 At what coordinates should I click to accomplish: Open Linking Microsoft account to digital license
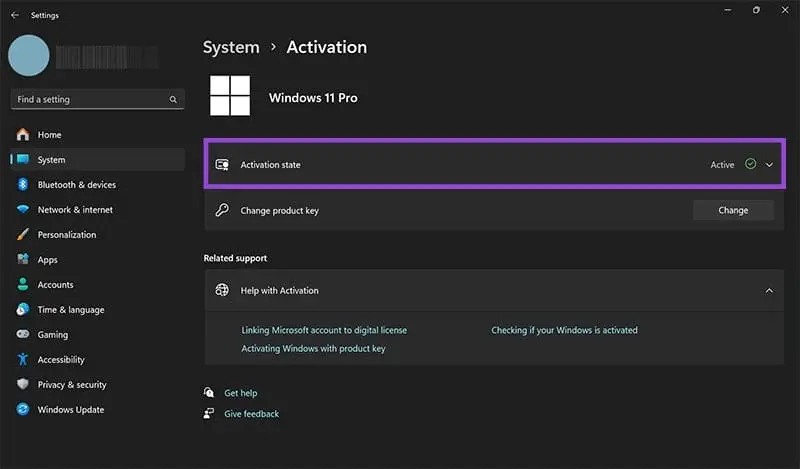[x=324, y=330]
